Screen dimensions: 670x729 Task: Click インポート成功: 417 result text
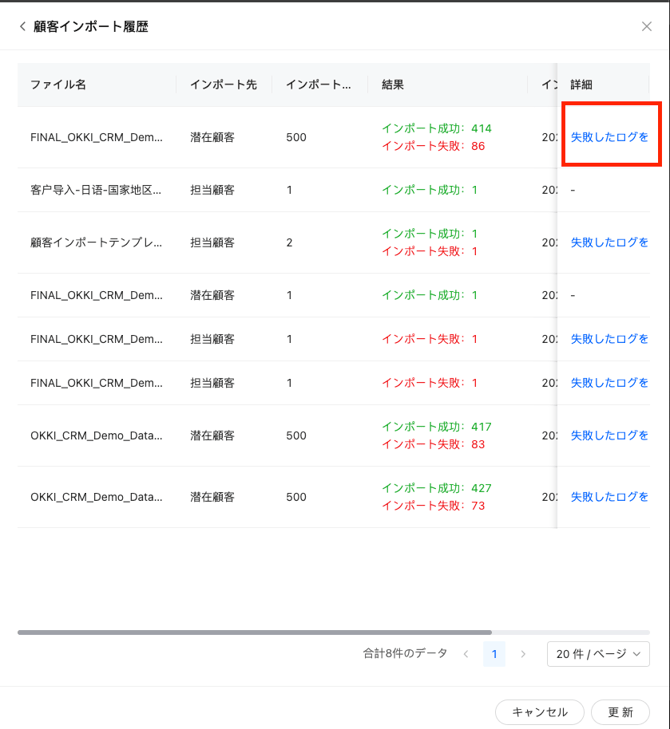437,426
